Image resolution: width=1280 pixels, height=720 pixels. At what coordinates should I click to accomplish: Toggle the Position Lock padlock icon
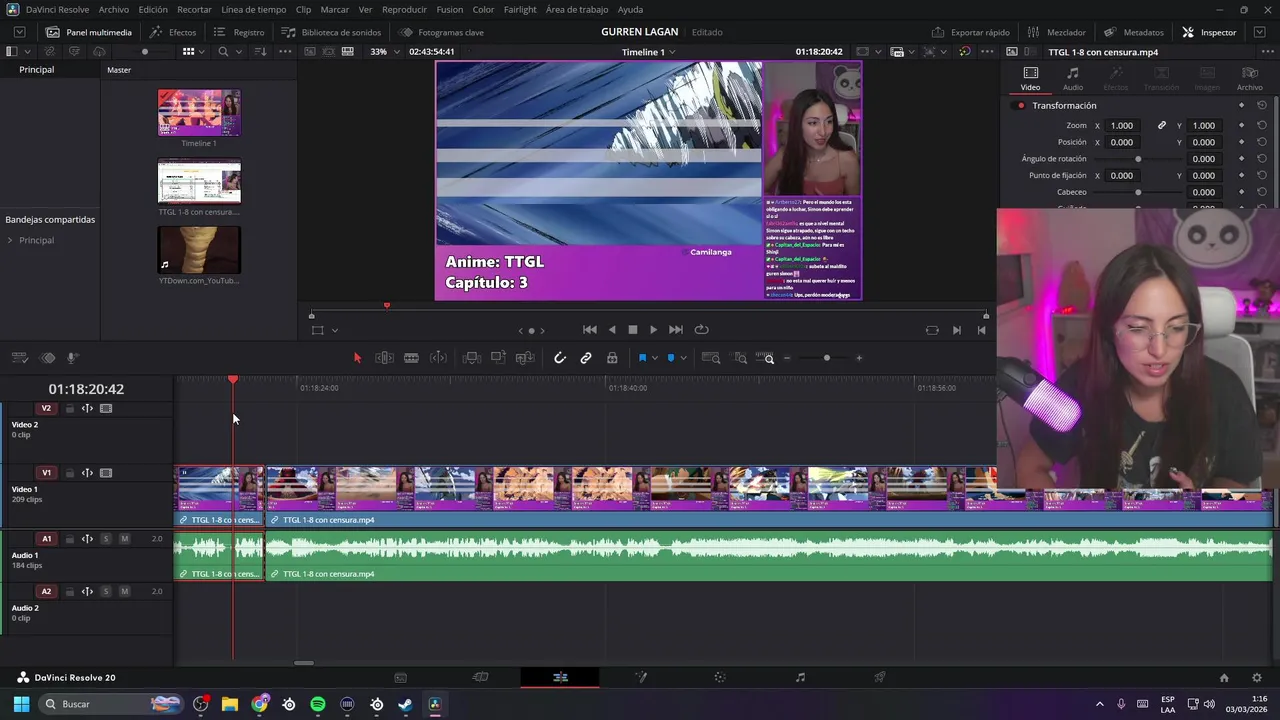tap(612, 358)
